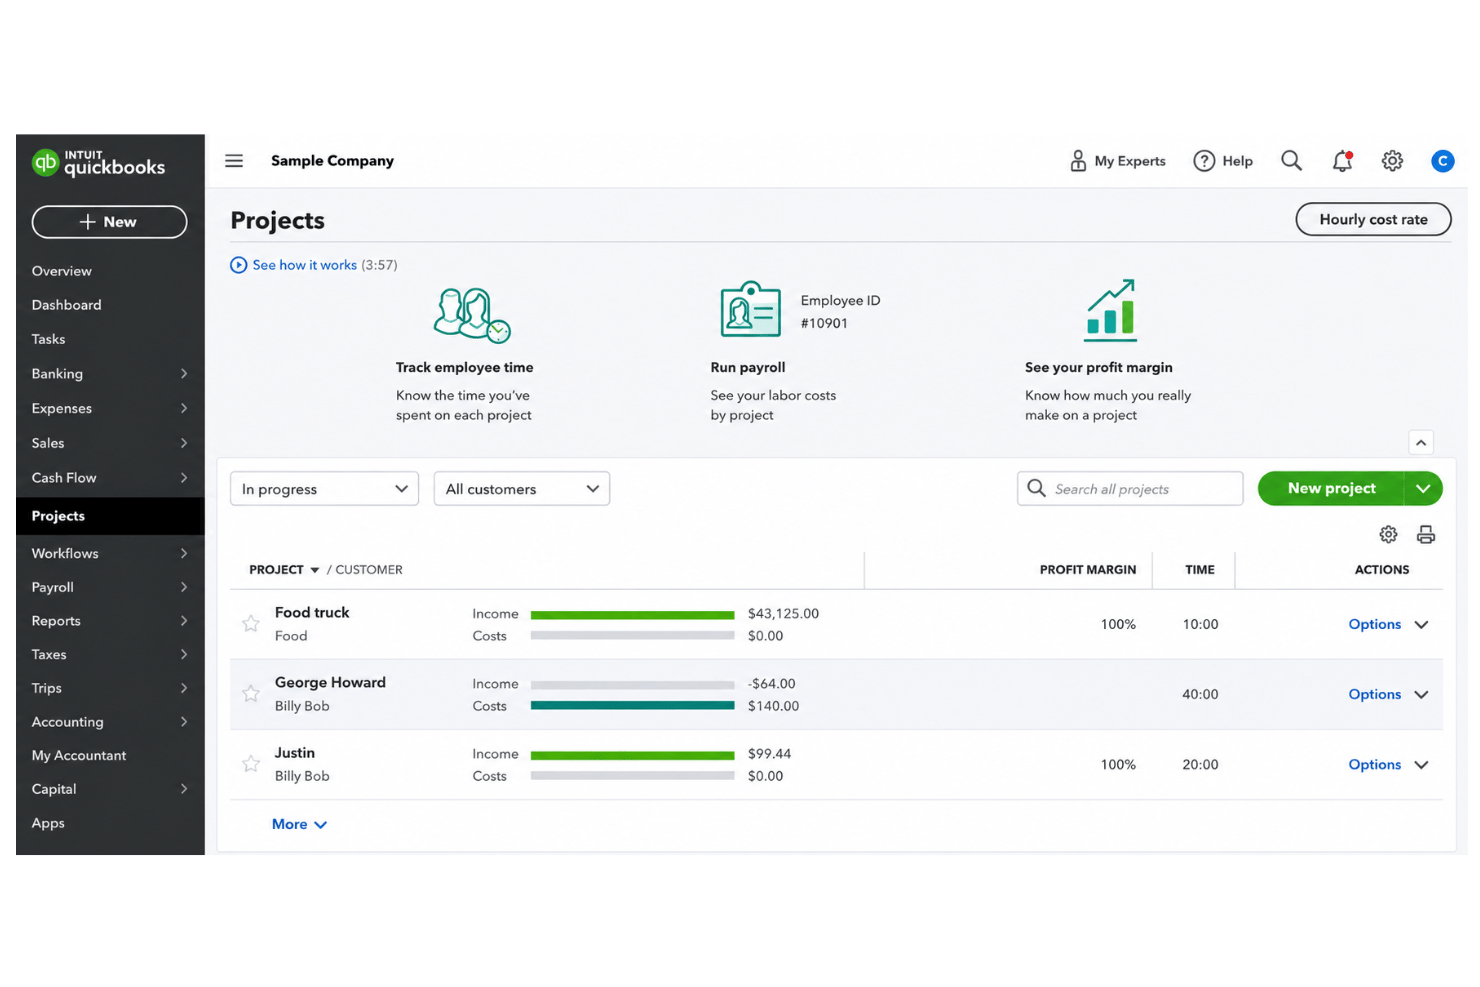Open the notifications bell
Viewport: 1480px width, 987px height.
pyautogui.click(x=1342, y=161)
